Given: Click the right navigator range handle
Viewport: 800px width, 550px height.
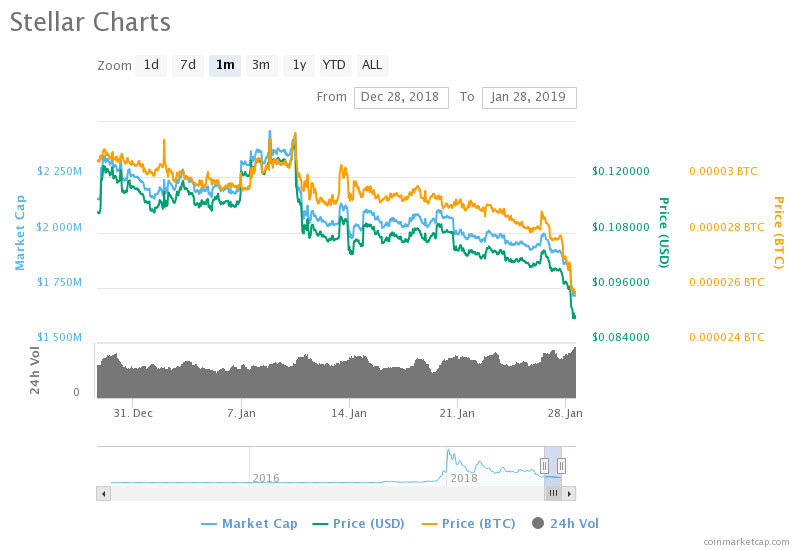Looking at the screenshot, I should point(561,466).
